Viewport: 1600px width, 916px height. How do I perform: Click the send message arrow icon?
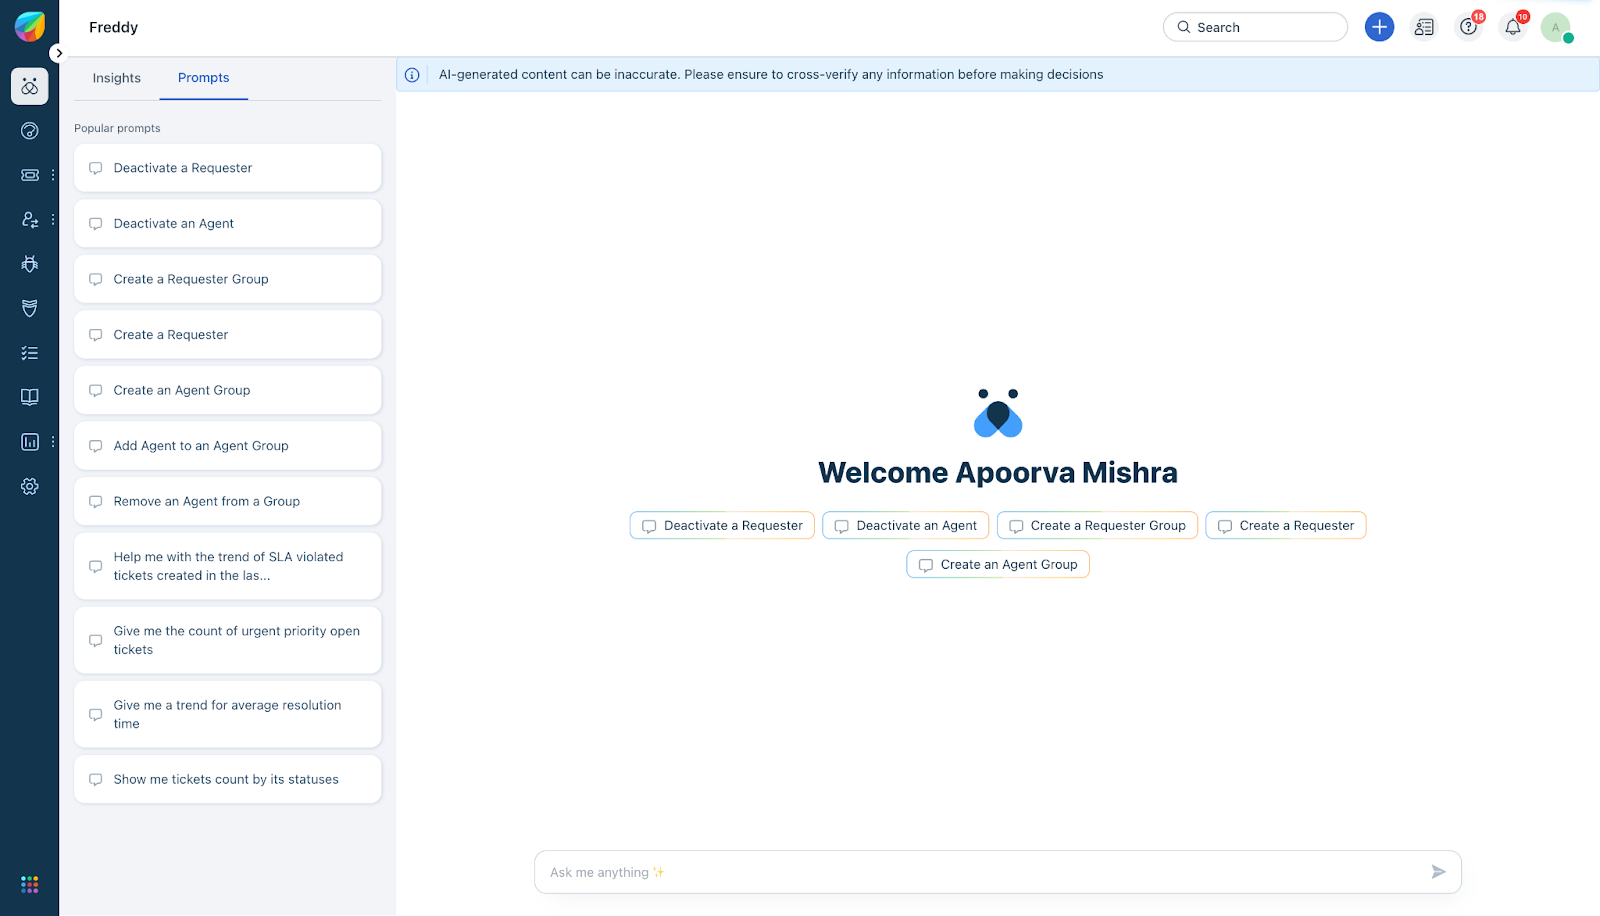tap(1438, 872)
